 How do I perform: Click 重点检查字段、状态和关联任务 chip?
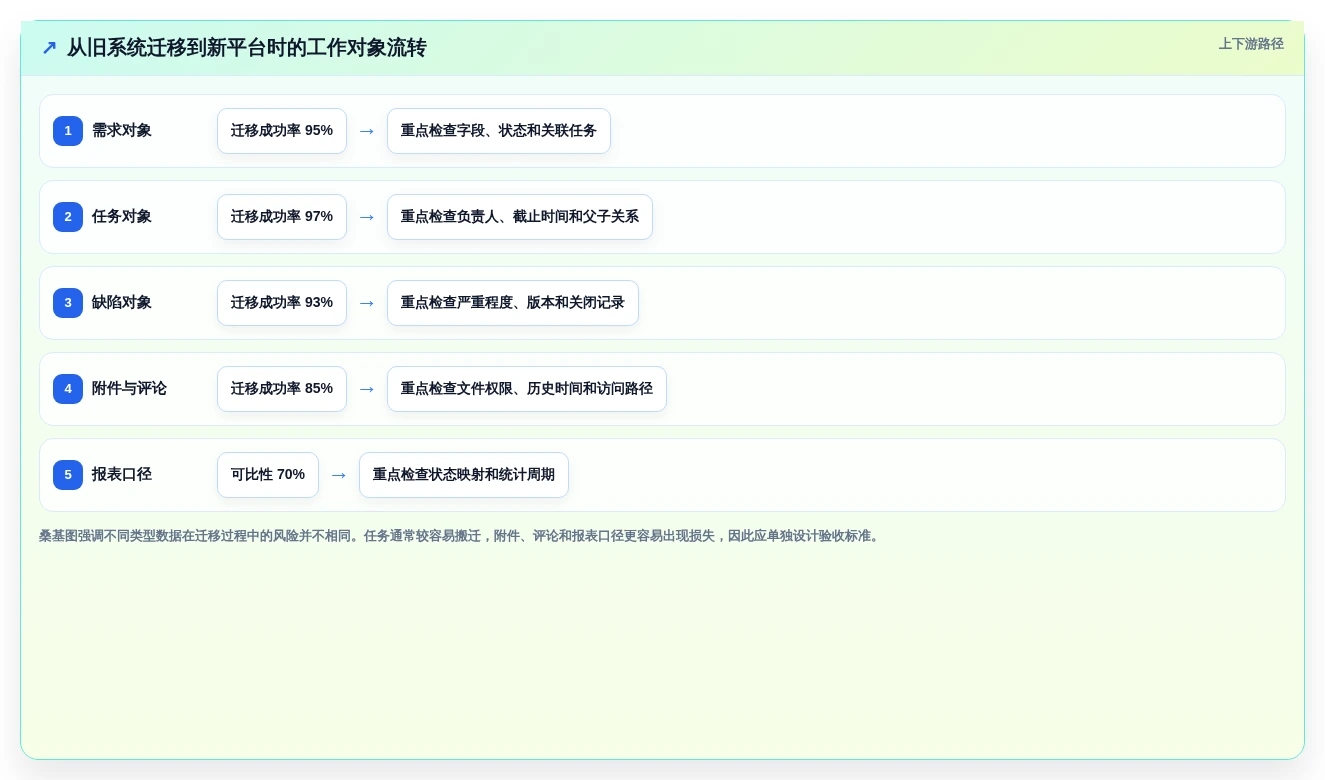pos(499,131)
